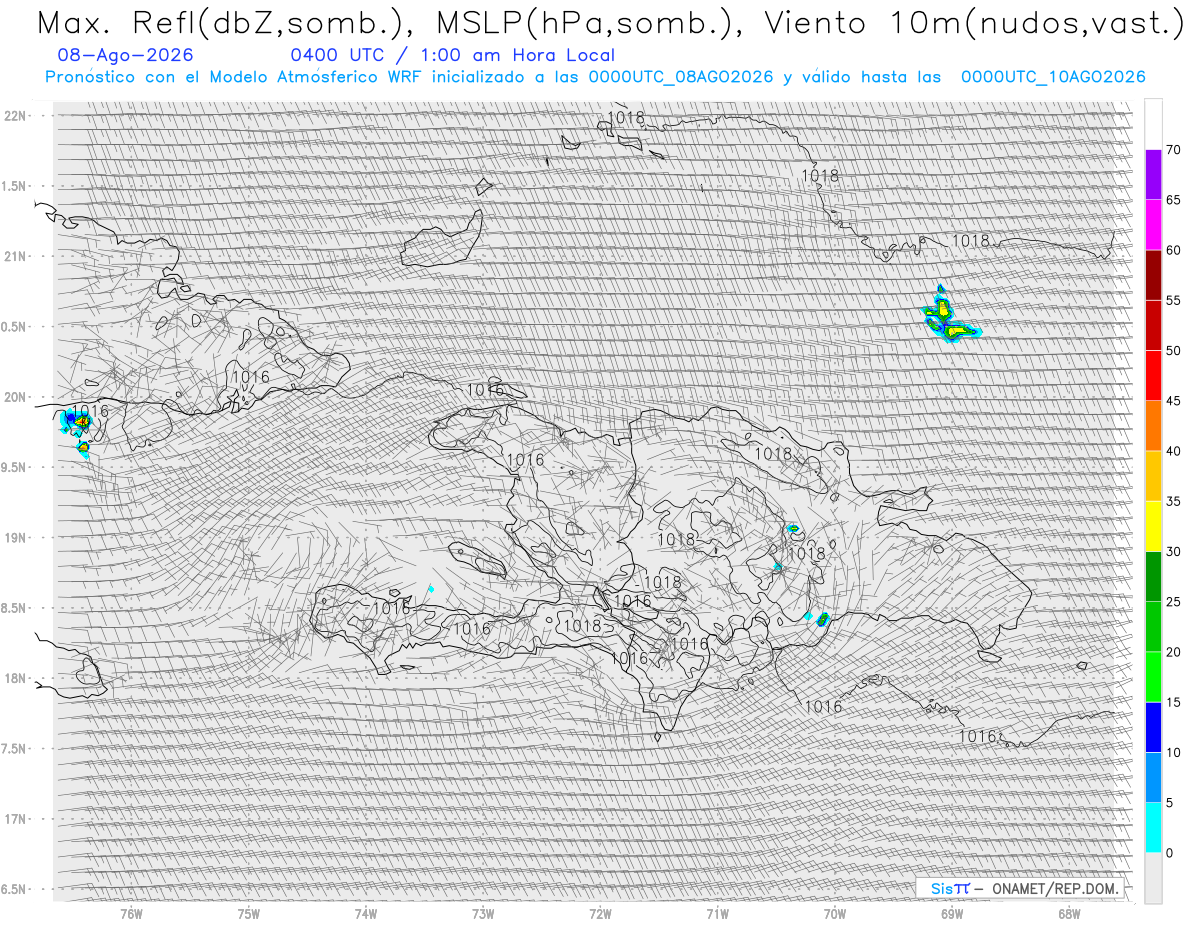1200x927 pixels.
Task: Click the magenta 60–65 dBZ colorbar segment
Action: (1153, 225)
